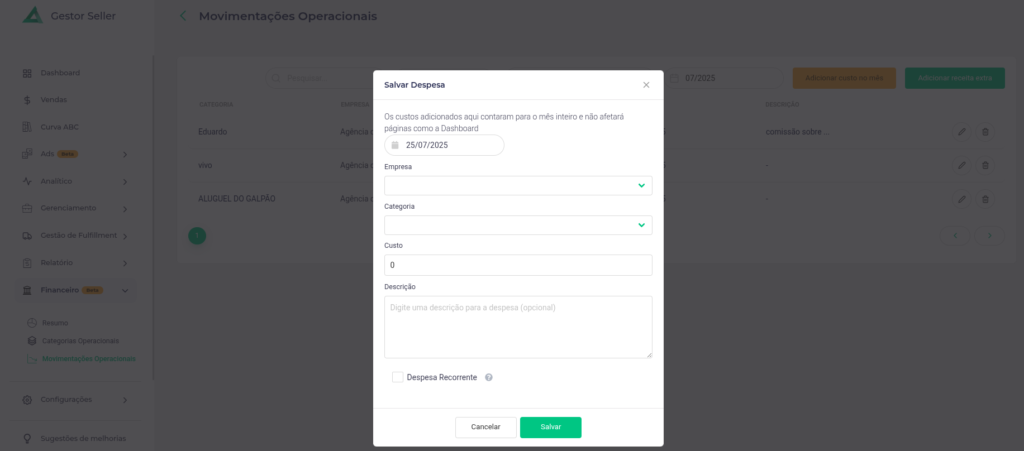Screen dimensions: 1024x451
Task: Click the Dashboard grid icon in sidebar
Action: 27,73
